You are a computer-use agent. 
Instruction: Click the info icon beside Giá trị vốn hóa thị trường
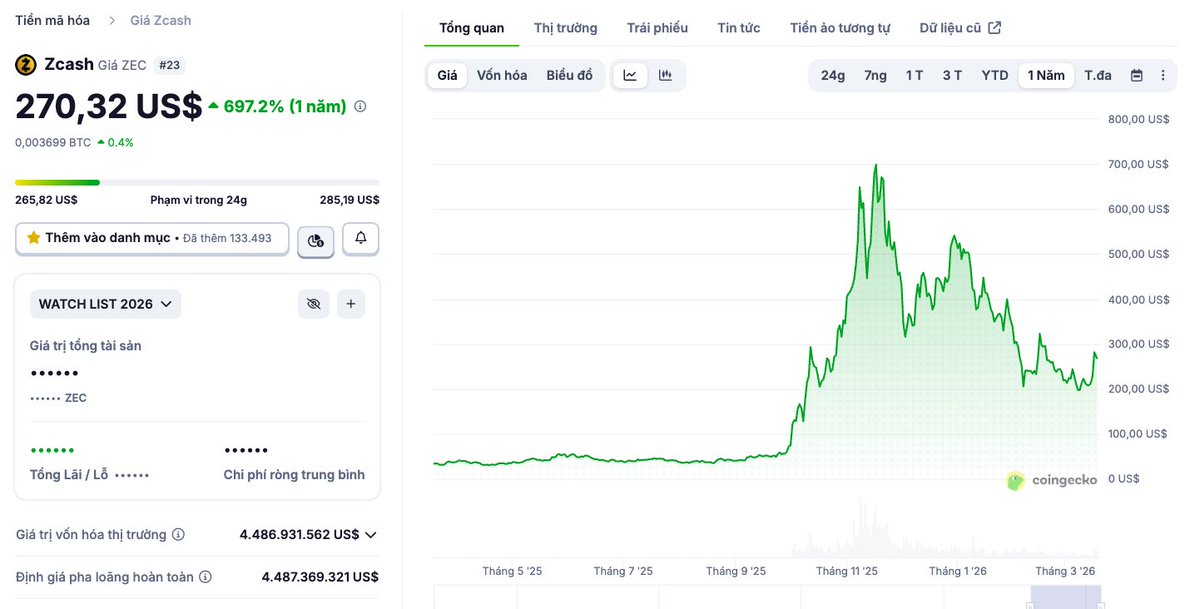[178, 535]
